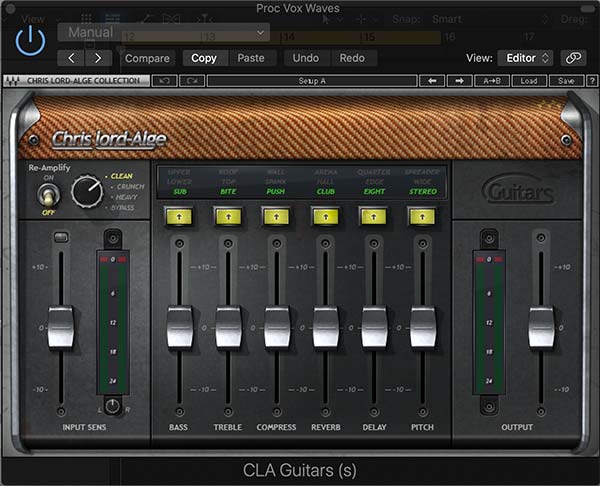This screenshot has width=600, height=486.
Task: Toggle the Treble BITE mode button
Action: coord(228,217)
